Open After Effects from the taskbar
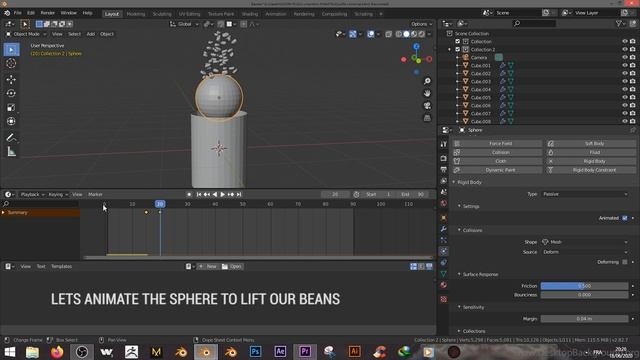This screenshot has height=360, width=640. (280, 352)
